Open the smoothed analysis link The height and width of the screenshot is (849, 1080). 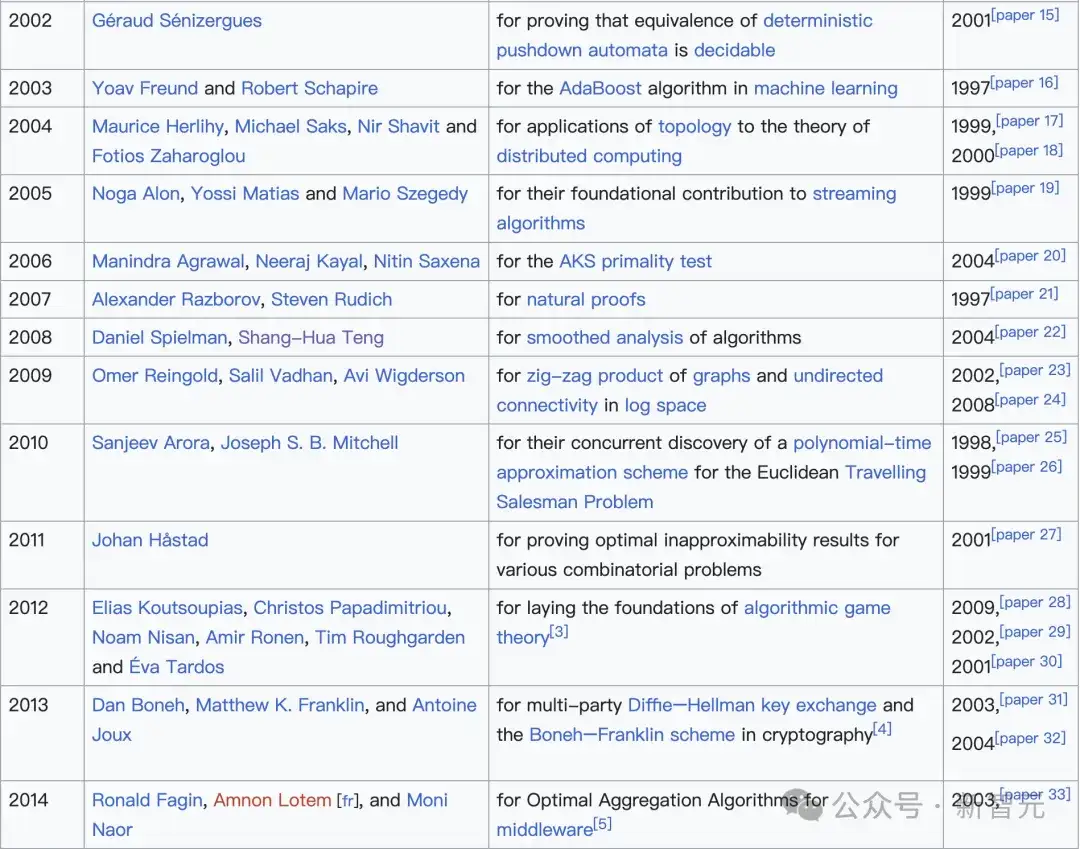(605, 337)
